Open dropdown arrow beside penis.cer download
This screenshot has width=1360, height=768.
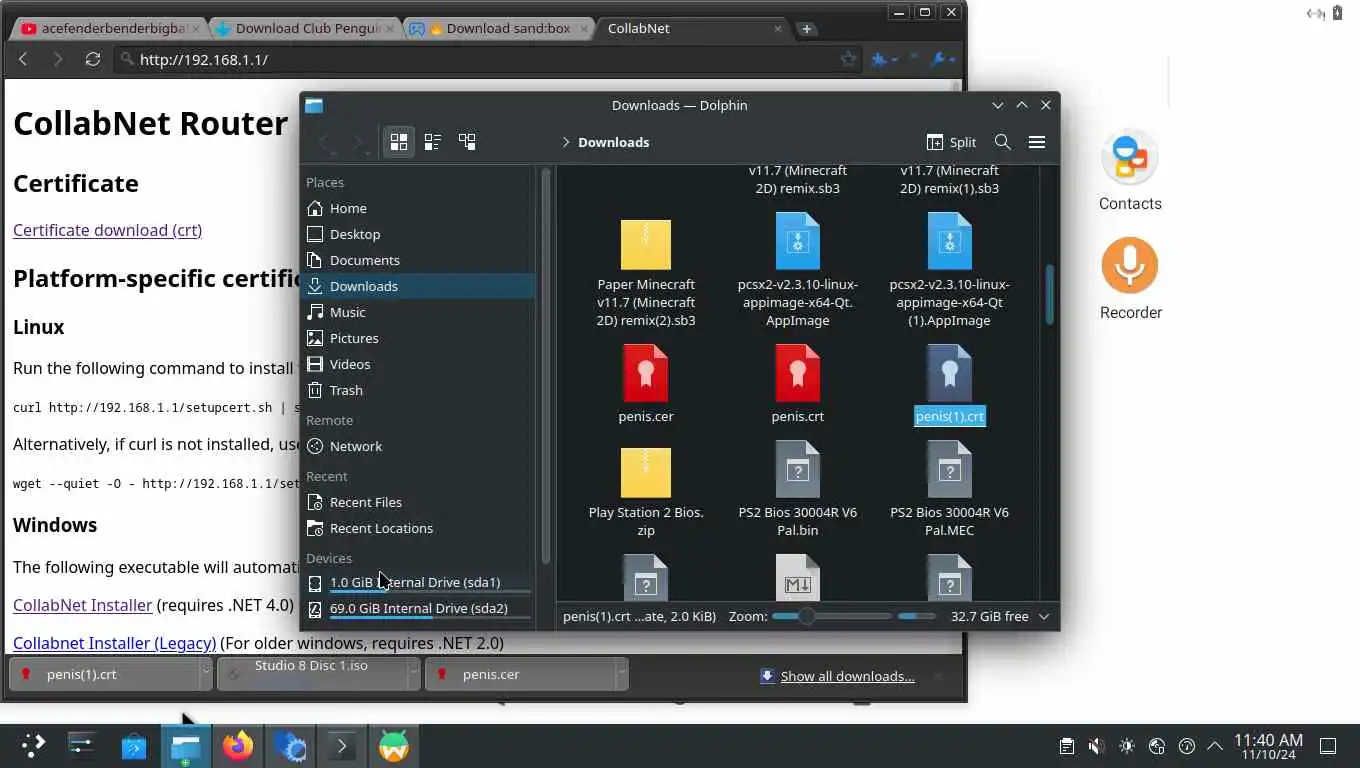pyautogui.click(x=622, y=674)
